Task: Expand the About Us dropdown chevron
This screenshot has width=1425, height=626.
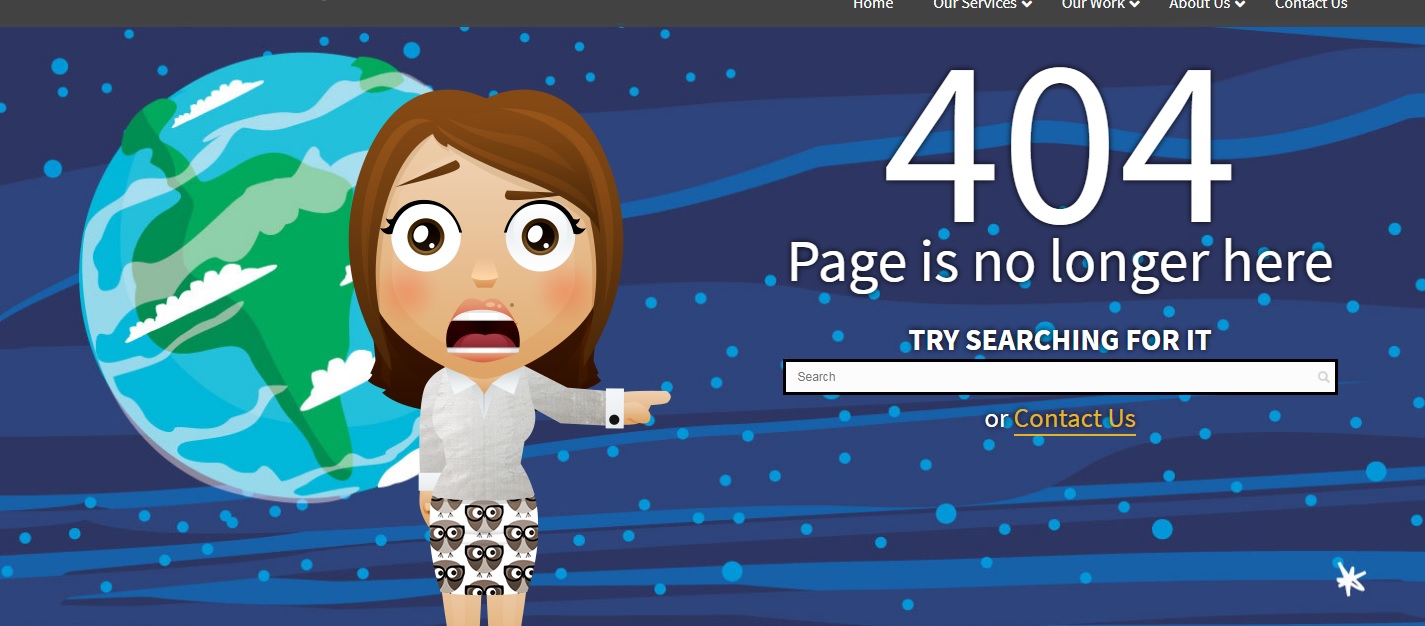Action: [x=1240, y=5]
